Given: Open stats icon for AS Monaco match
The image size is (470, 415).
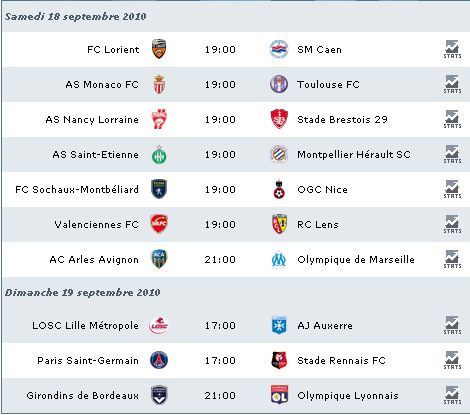Looking at the screenshot, I should [452, 84].
